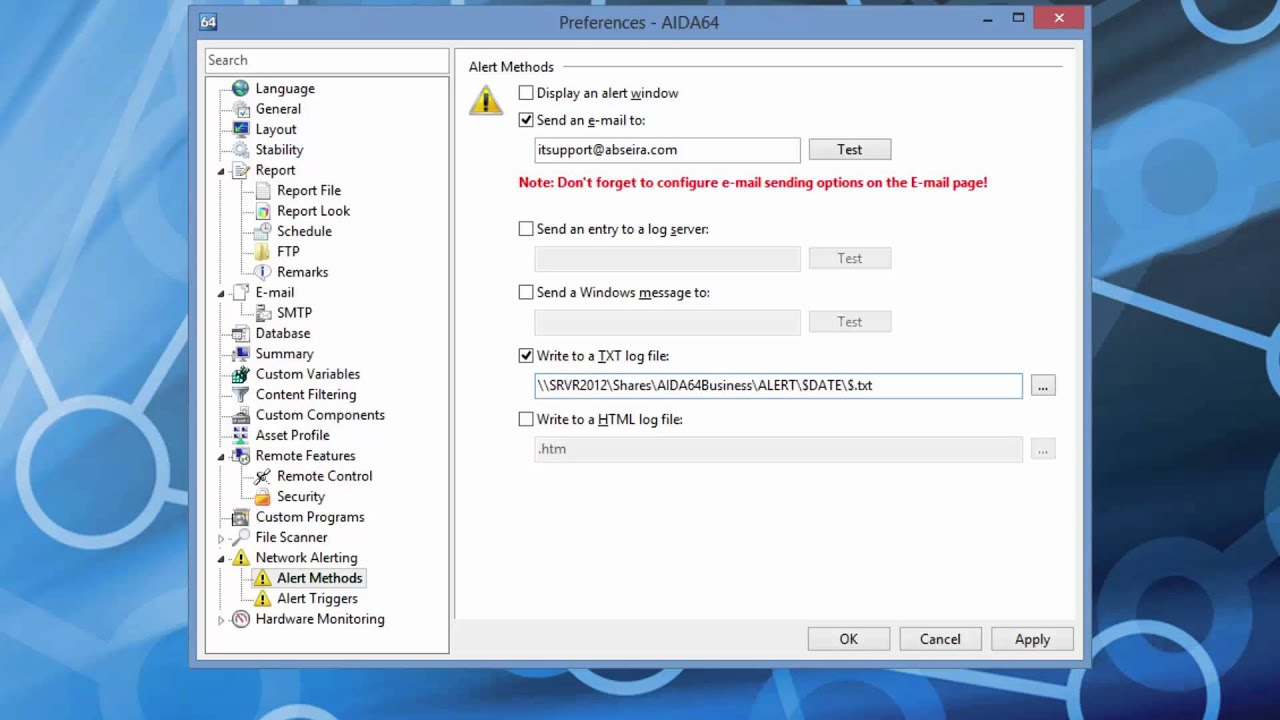Viewport: 1280px width, 720px height.
Task: Click the Report Look icon
Action: (x=262, y=211)
